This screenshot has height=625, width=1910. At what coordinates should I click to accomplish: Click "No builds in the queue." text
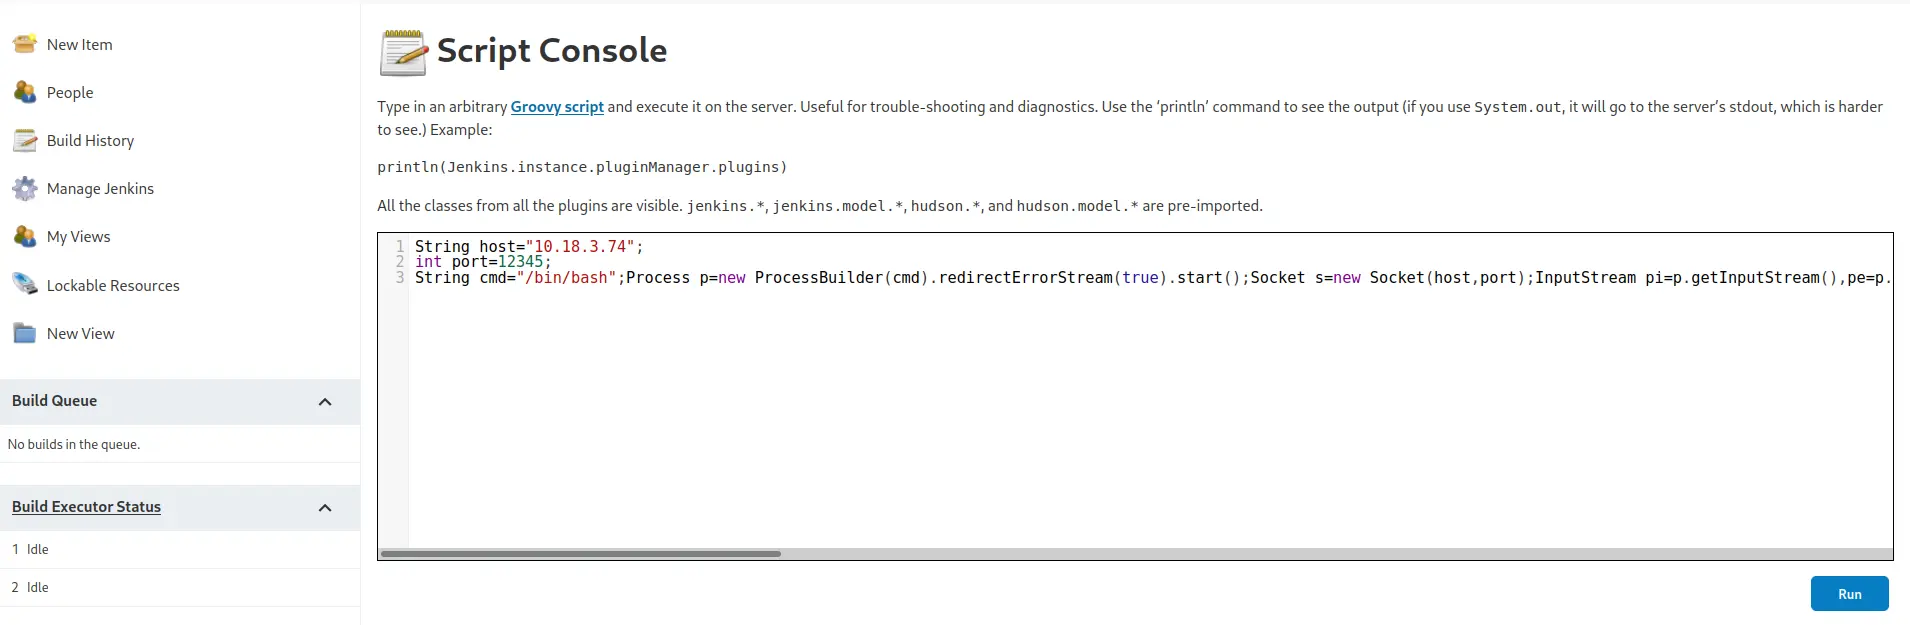tap(74, 444)
